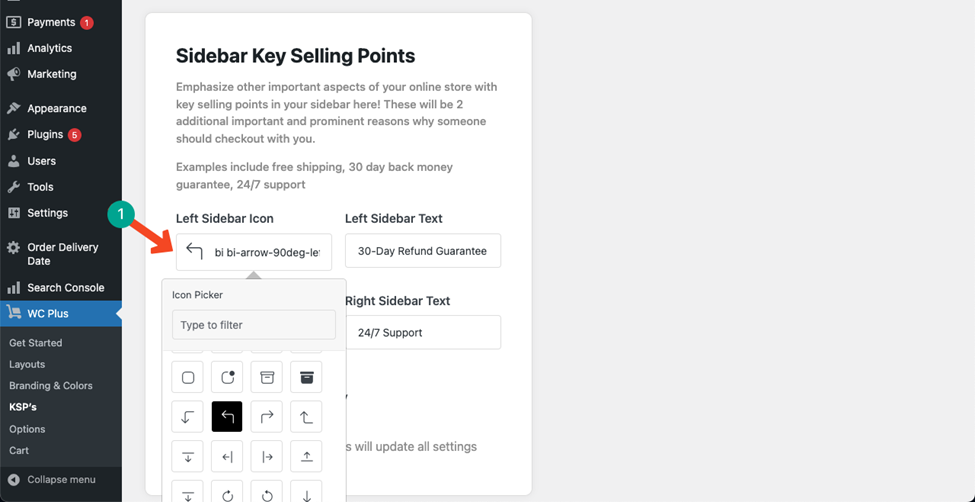
Task: Pick the filled archive box icon
Action: 307,377
